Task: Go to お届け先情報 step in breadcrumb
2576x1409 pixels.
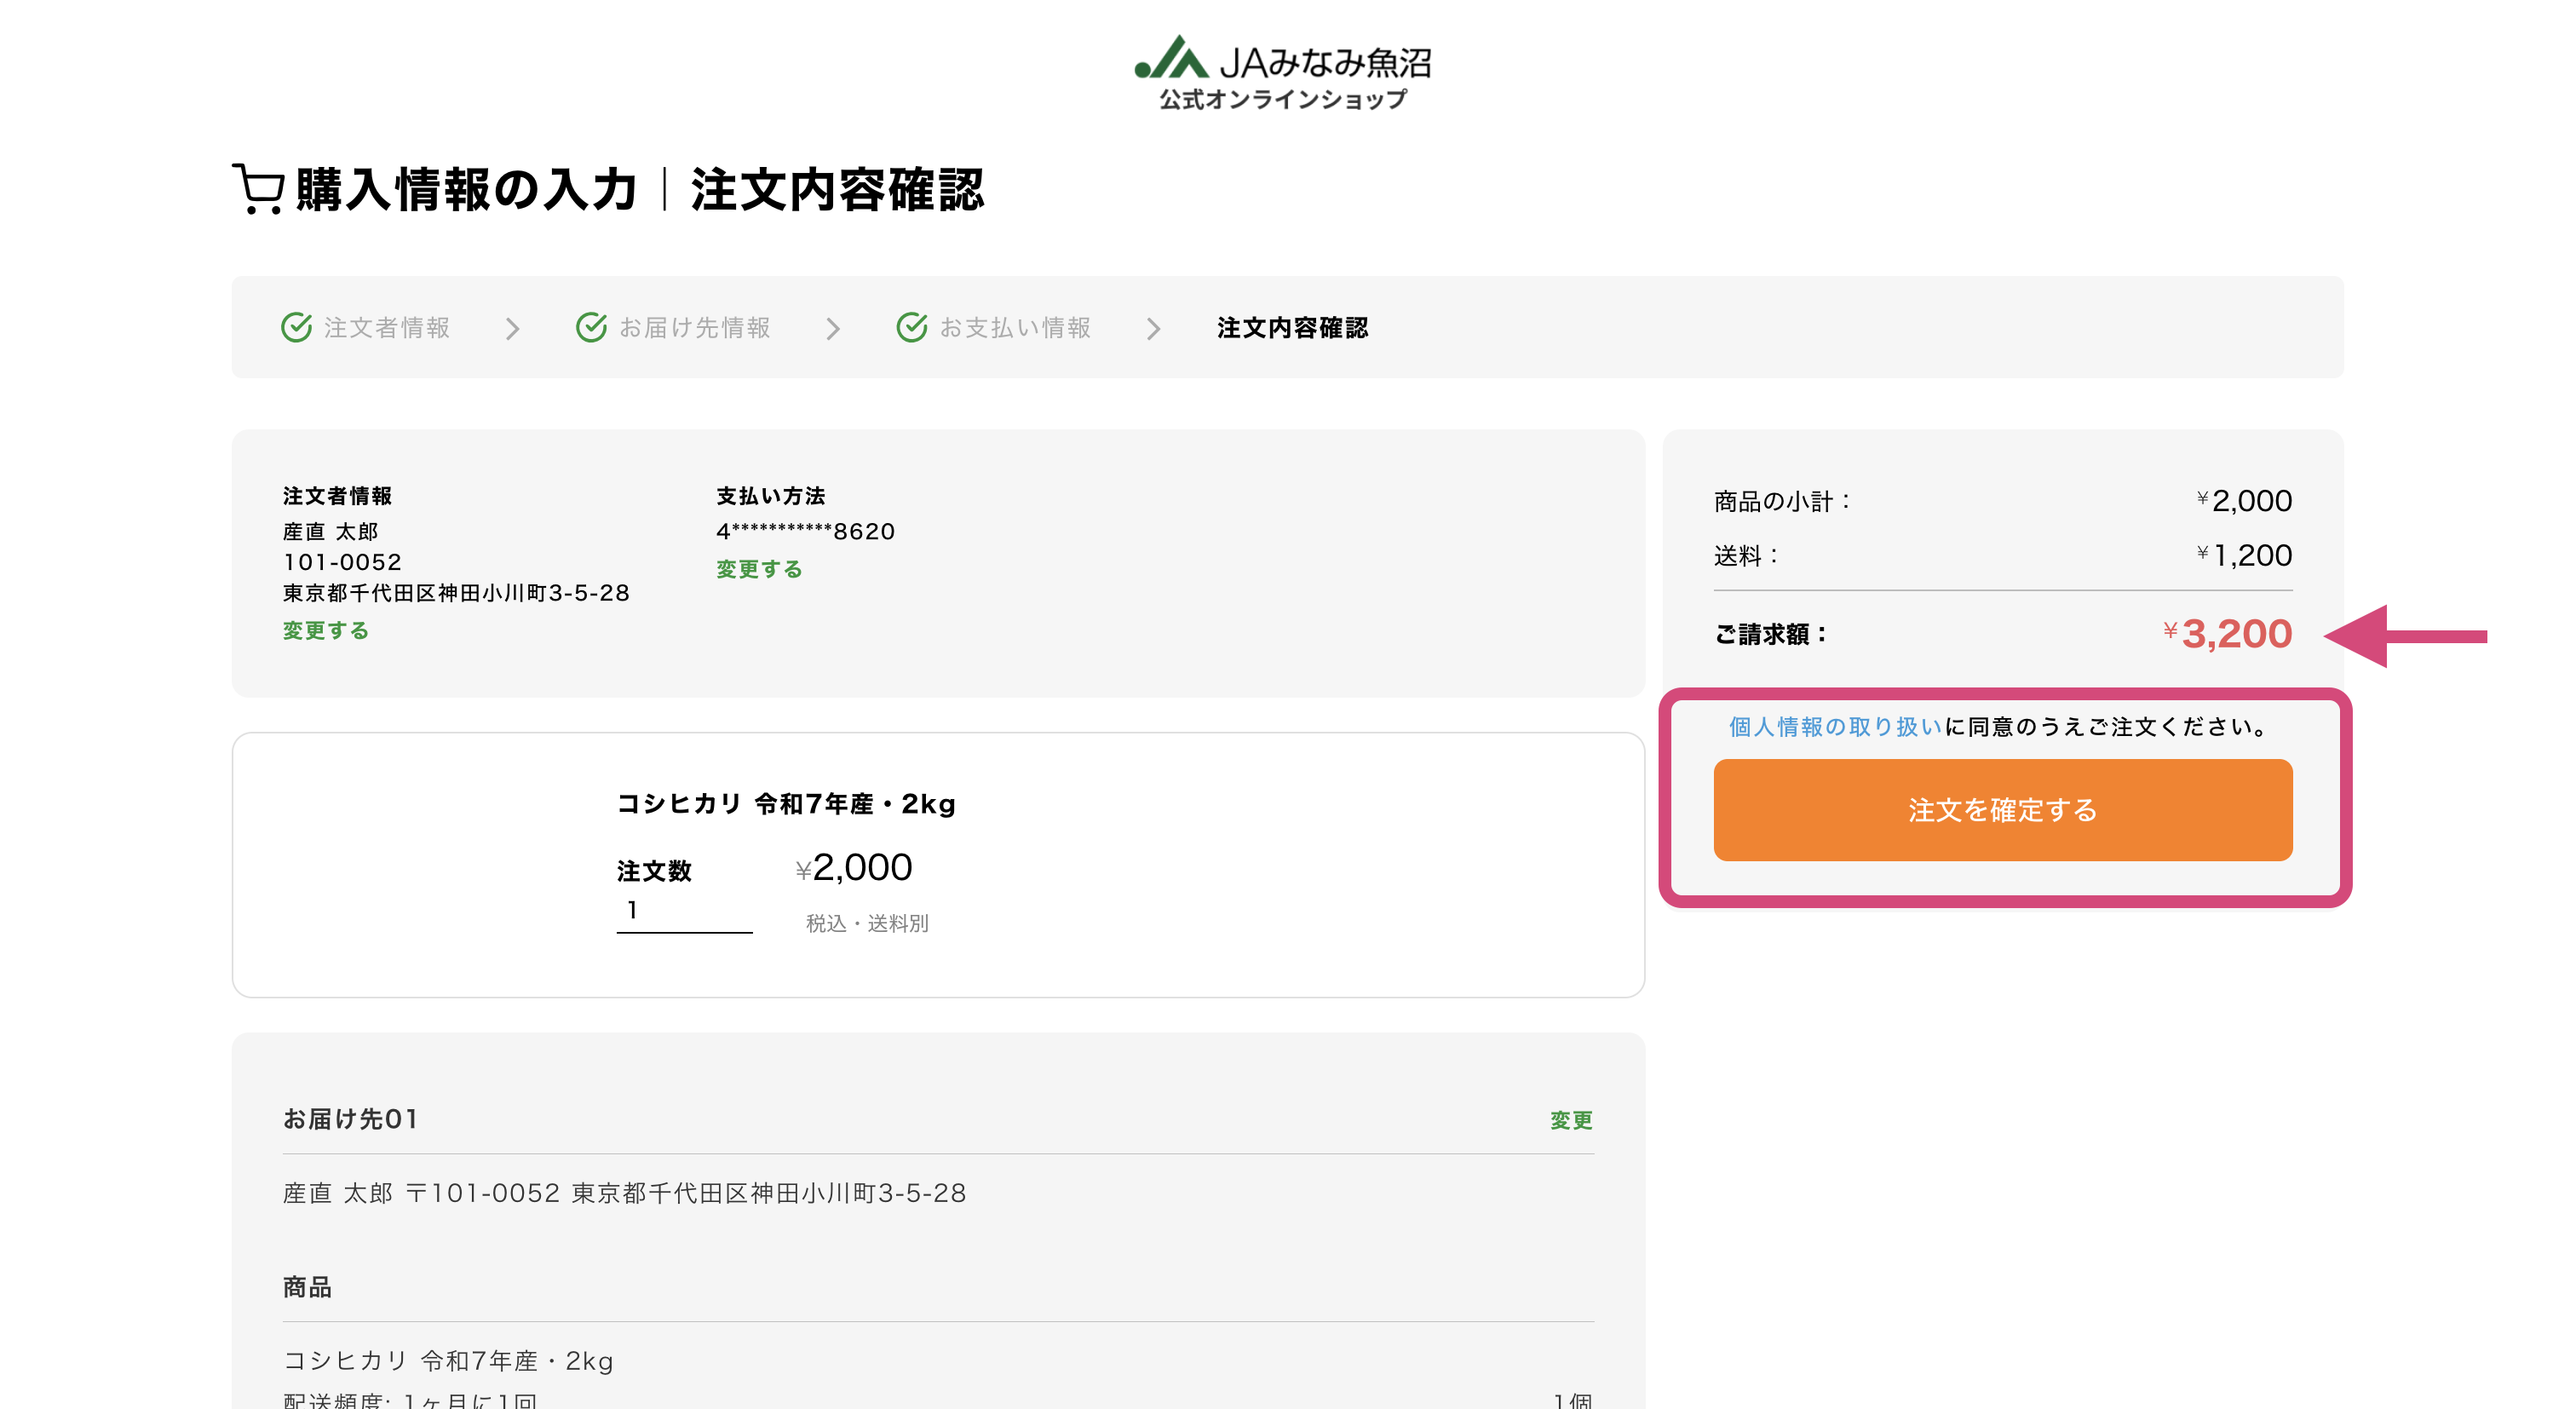Action: [x=694, y=328]
